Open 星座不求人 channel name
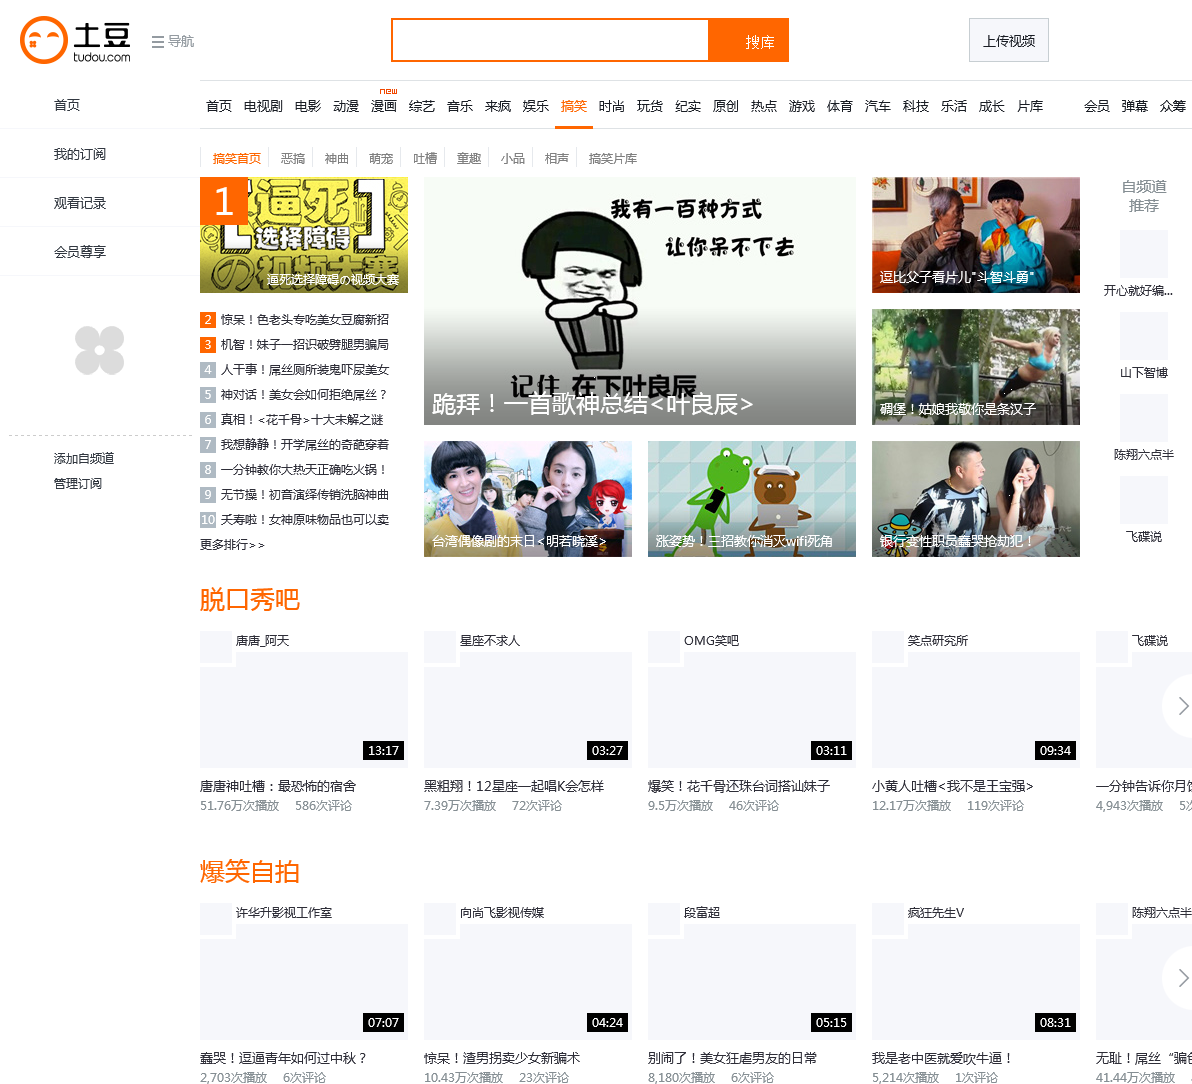Viewport: 1192px width, 1084px height. pos(490,641)
